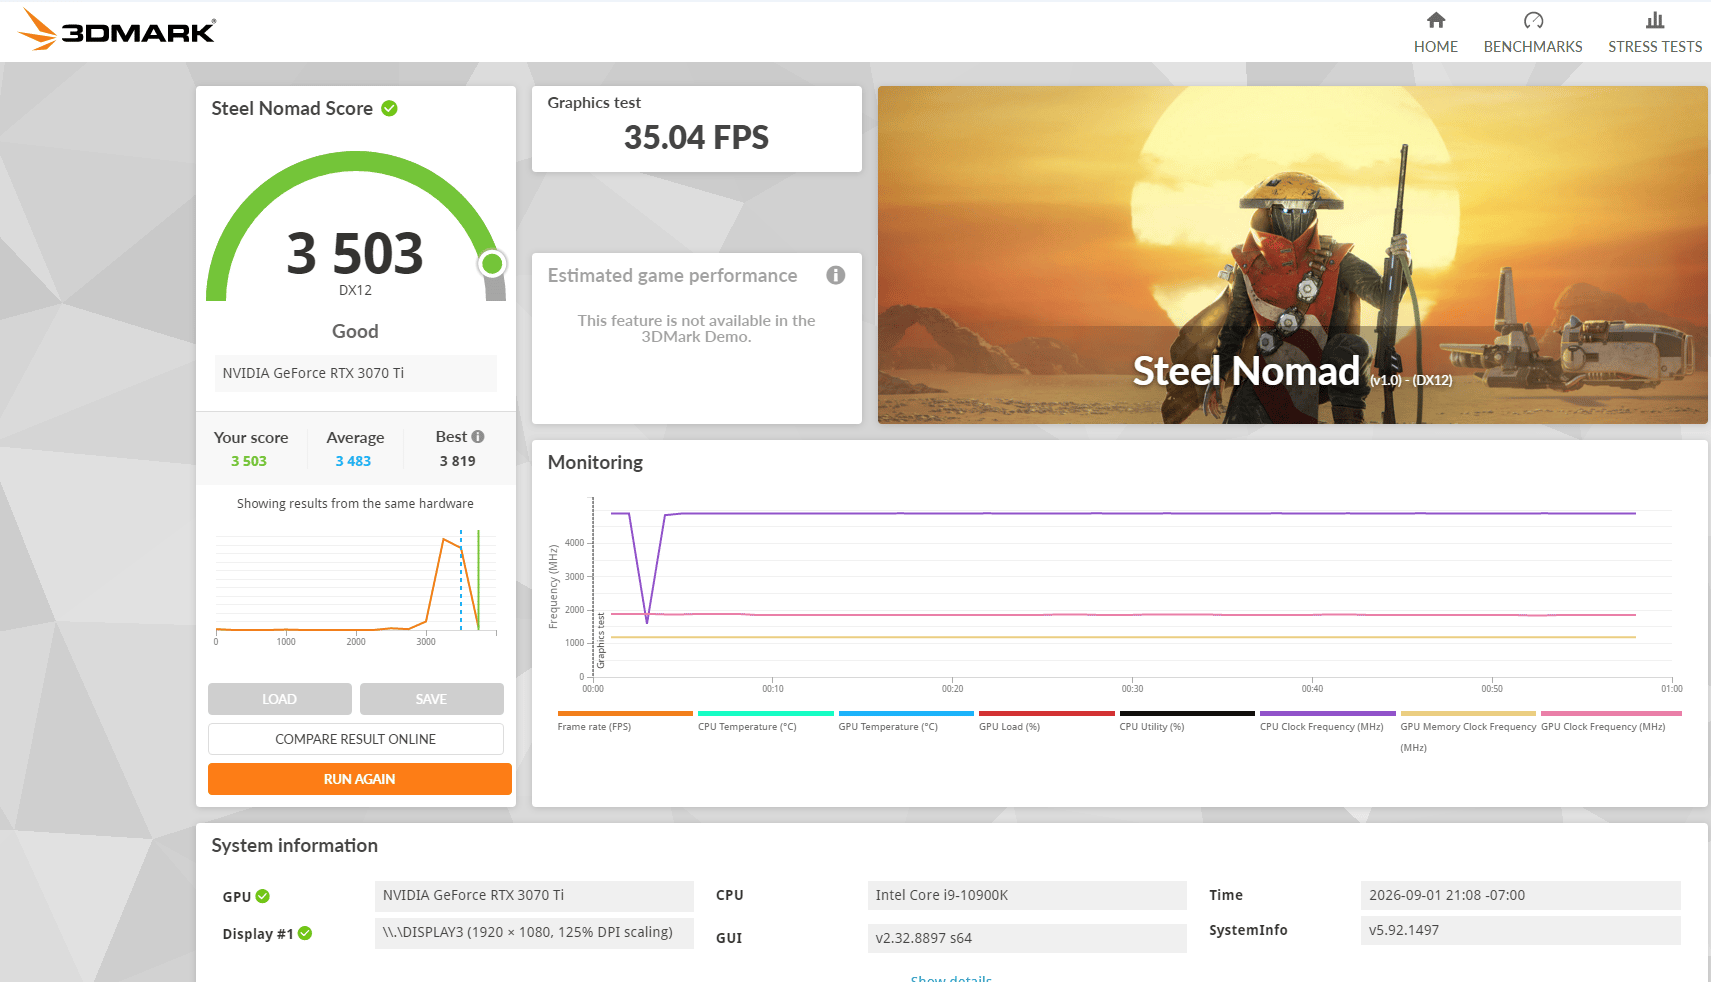Click the info icon next to Best
Image resolution: width=1711 pixels, height=982 pixels.
478,436
